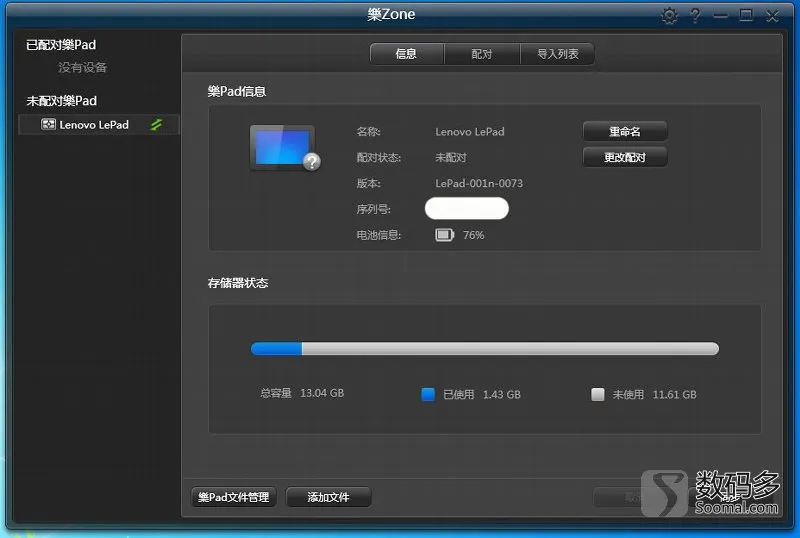Open help with the question mark icon
Viewport: 800px width, 538px height.
695,15
